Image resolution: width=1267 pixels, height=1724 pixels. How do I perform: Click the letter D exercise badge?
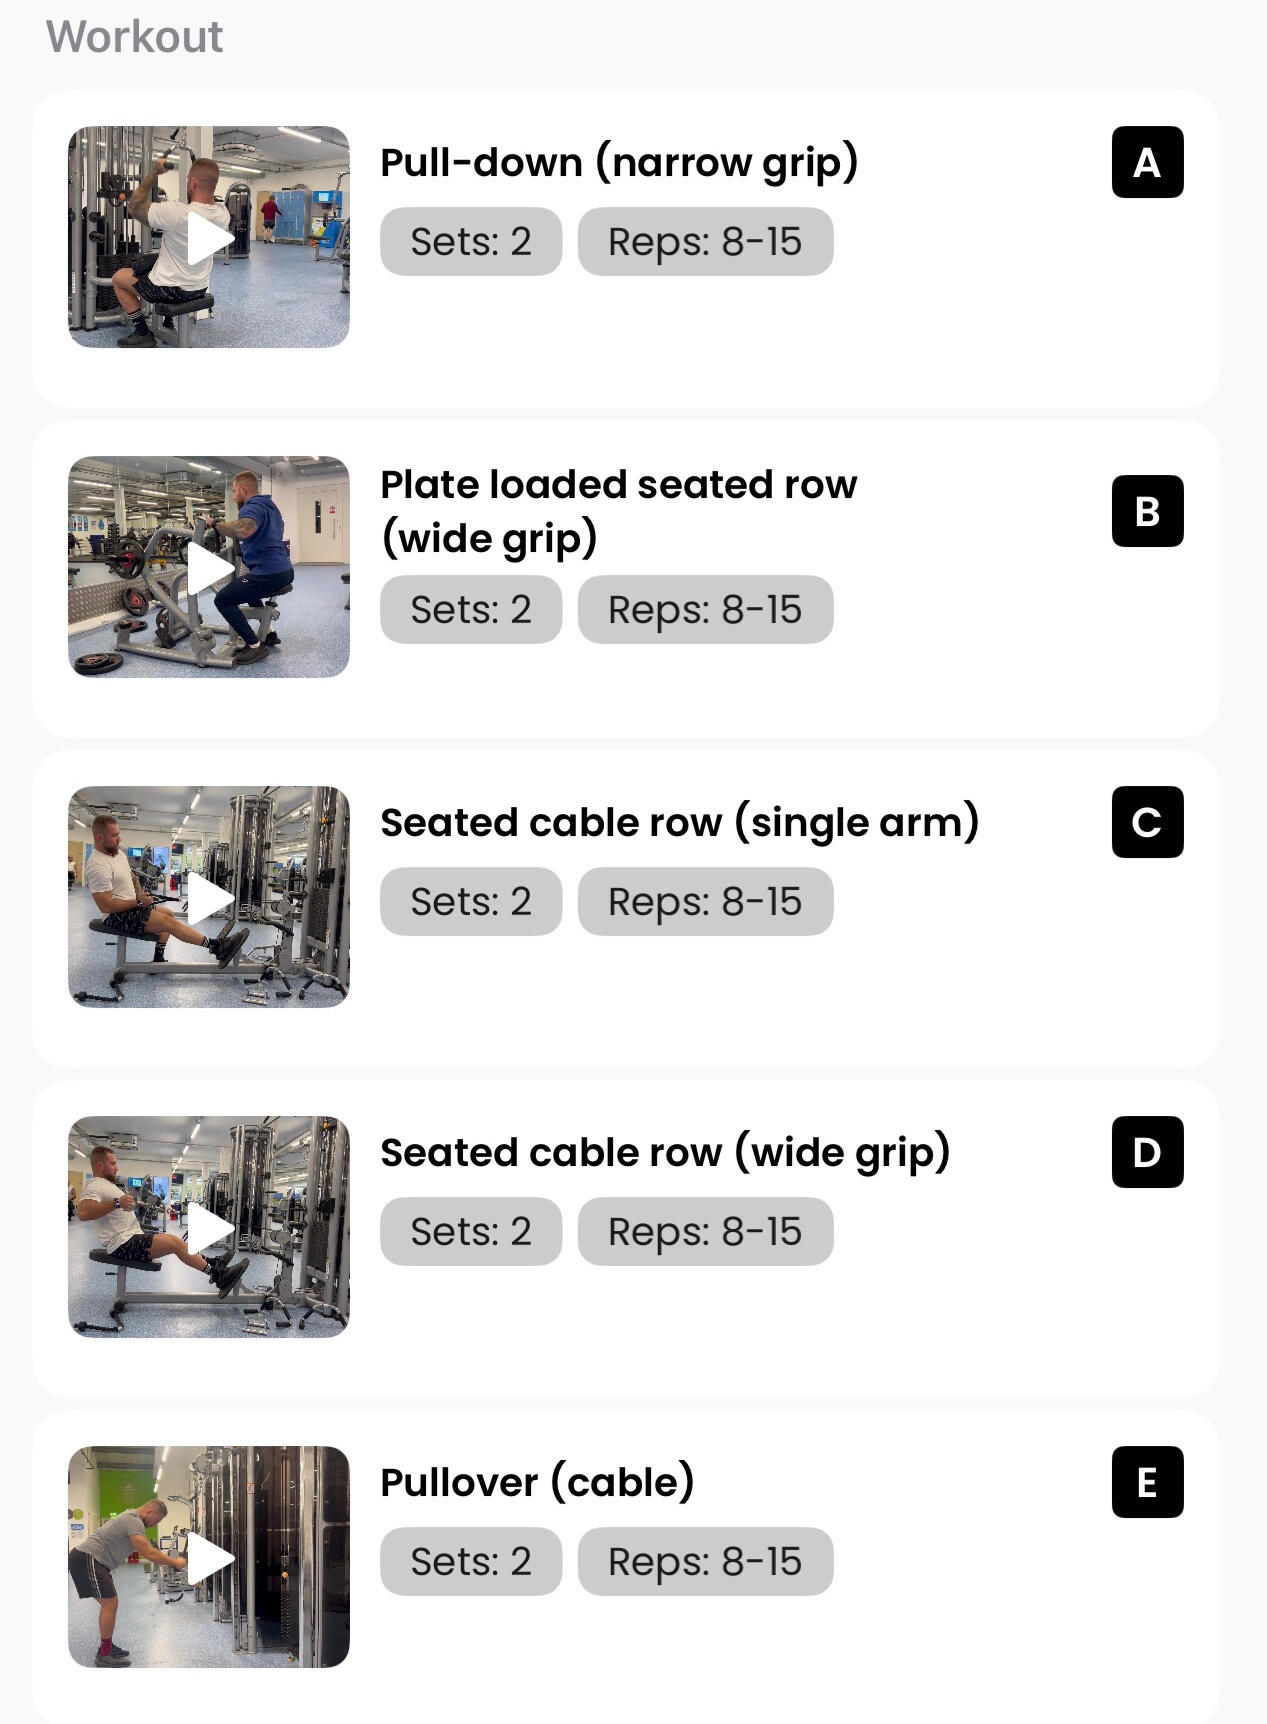click(1147, 1152)
